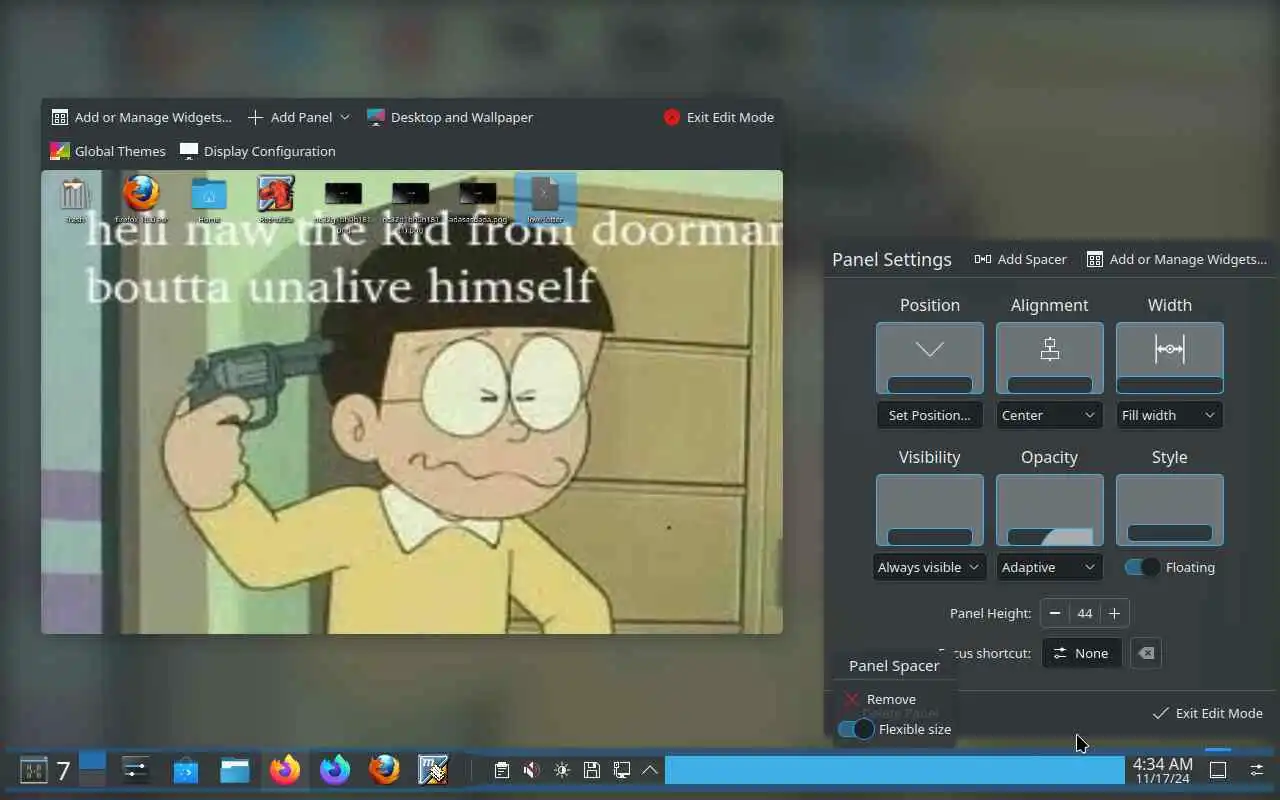Image resolution: width=1280 pixels, height=800 pixels.
Task: Select the flexible spacer in the panel
Action: [895, 770]
